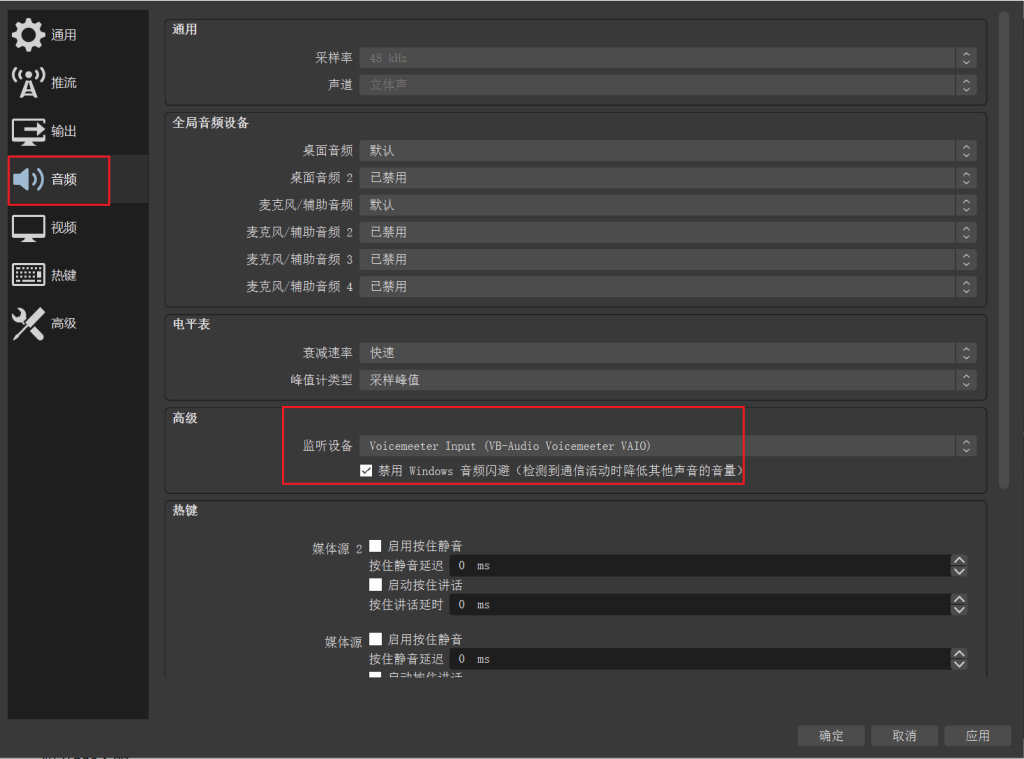Switch to the 通用 settings label

64,35
